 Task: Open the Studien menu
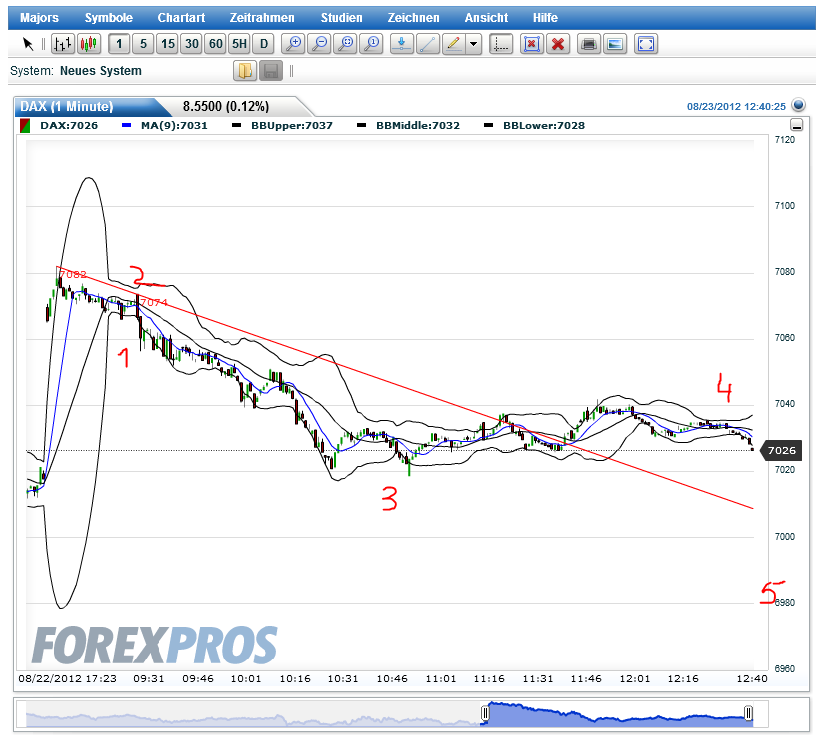[341, 17]
